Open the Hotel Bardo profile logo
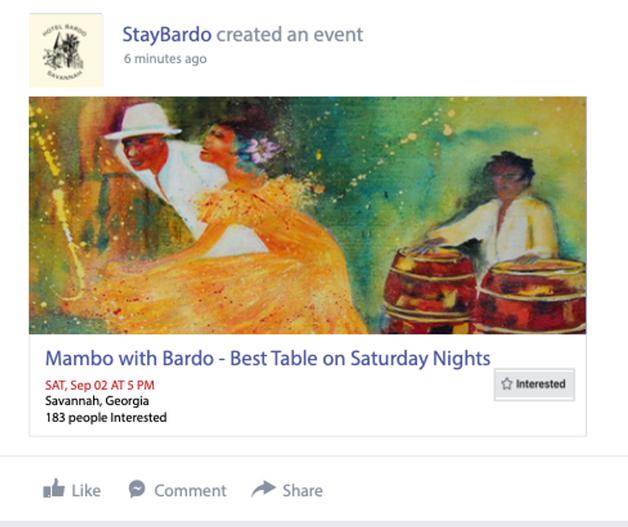The width and height of the screenshot is (628, 527). 66,50
